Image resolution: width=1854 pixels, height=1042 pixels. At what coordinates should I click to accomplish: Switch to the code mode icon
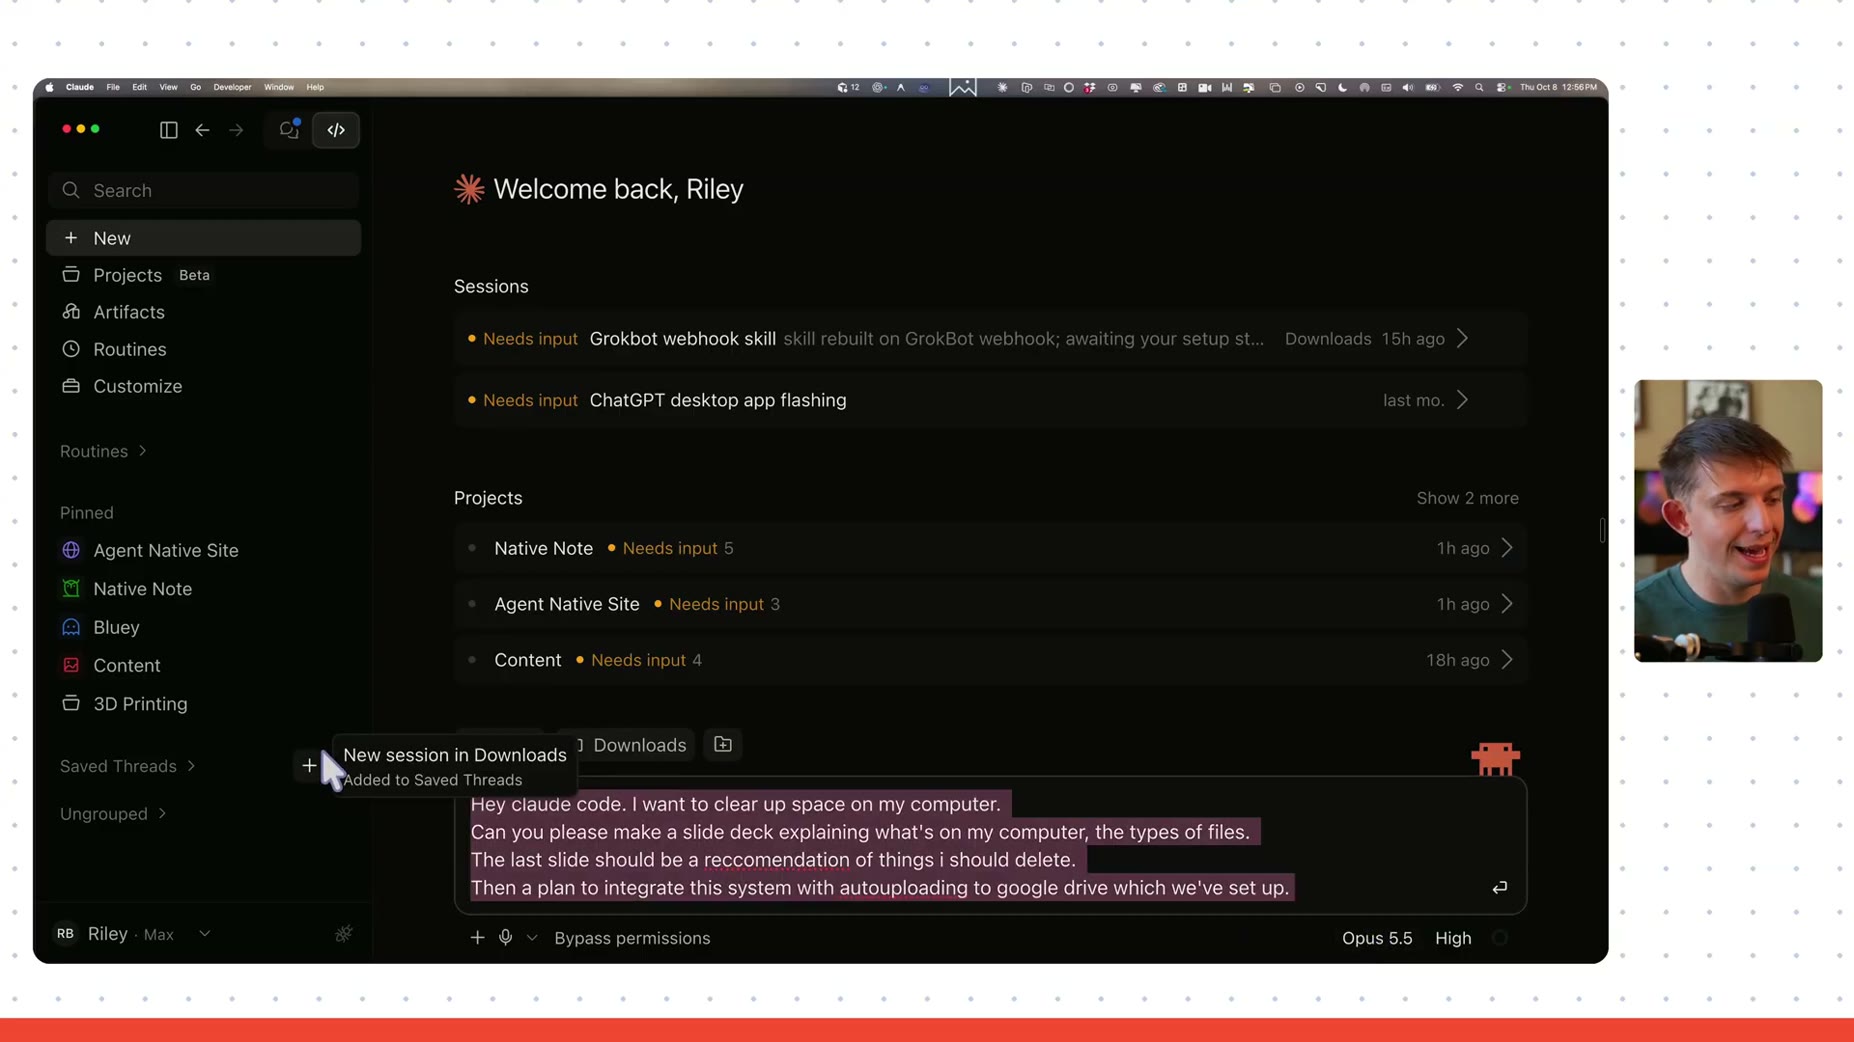point(336,130)
